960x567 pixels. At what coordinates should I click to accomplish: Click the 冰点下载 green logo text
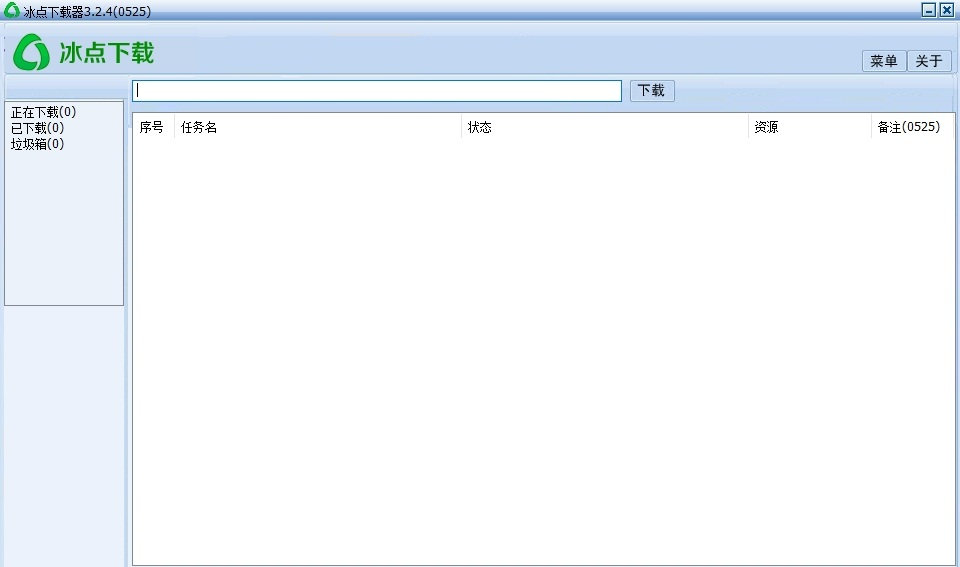[107, 52]
